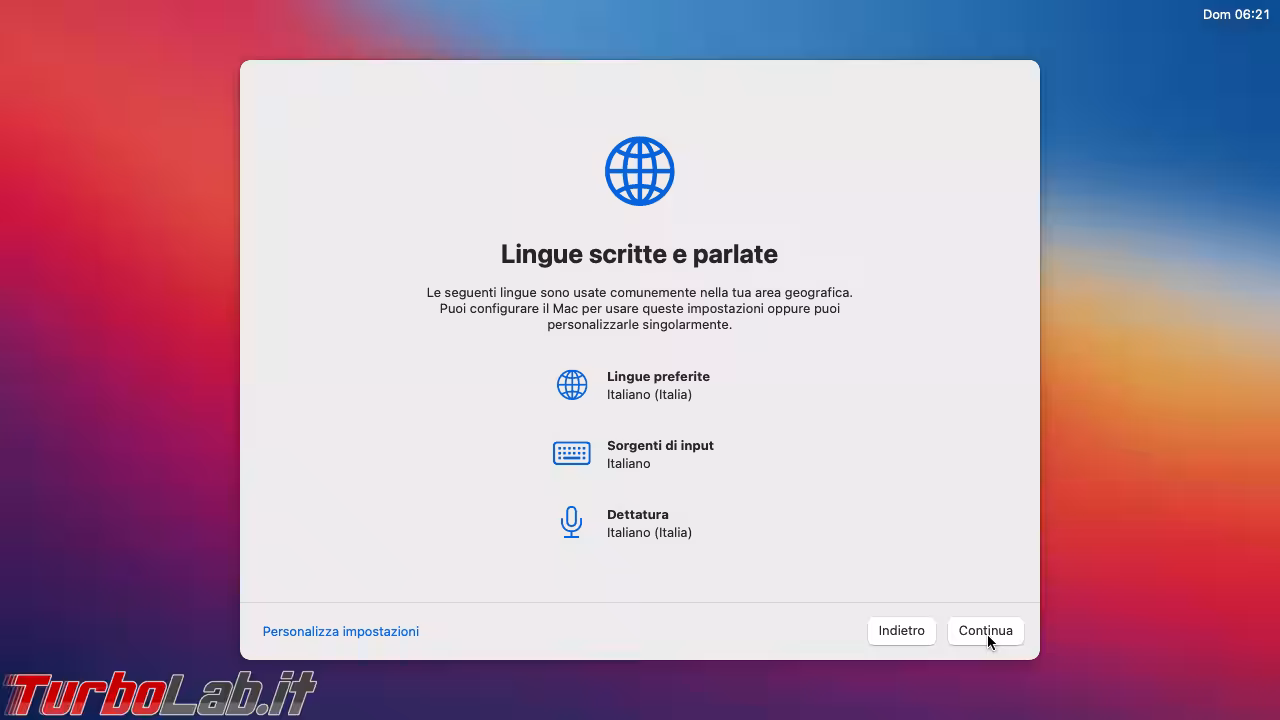Click the description line starting with Puoi configurare

(x=639, y=309)
